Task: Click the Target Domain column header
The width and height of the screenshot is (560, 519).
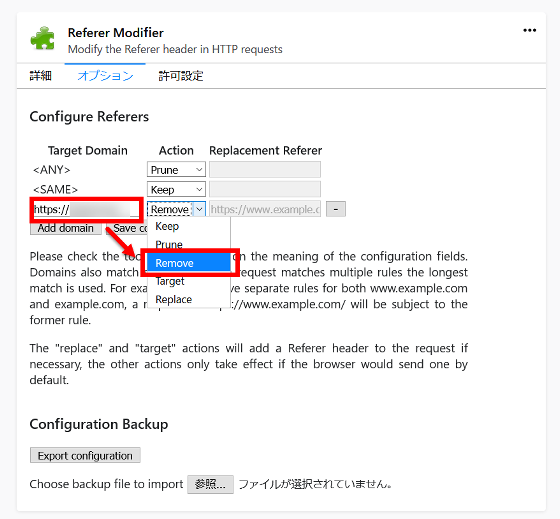Action: point(88,151)
